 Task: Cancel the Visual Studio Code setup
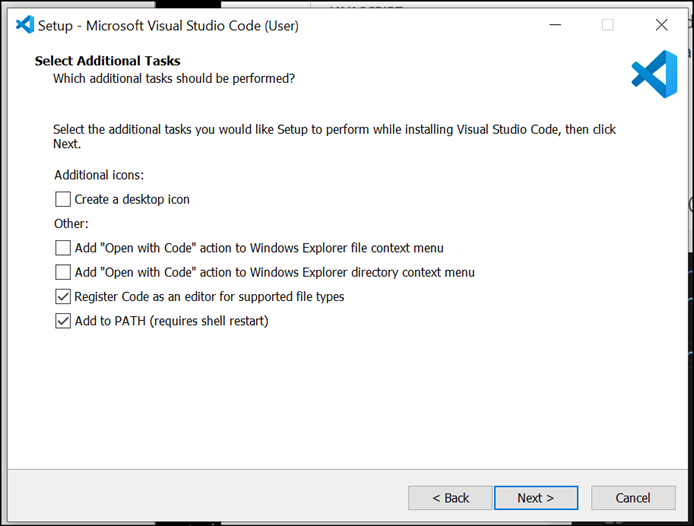tap(632, 498)
